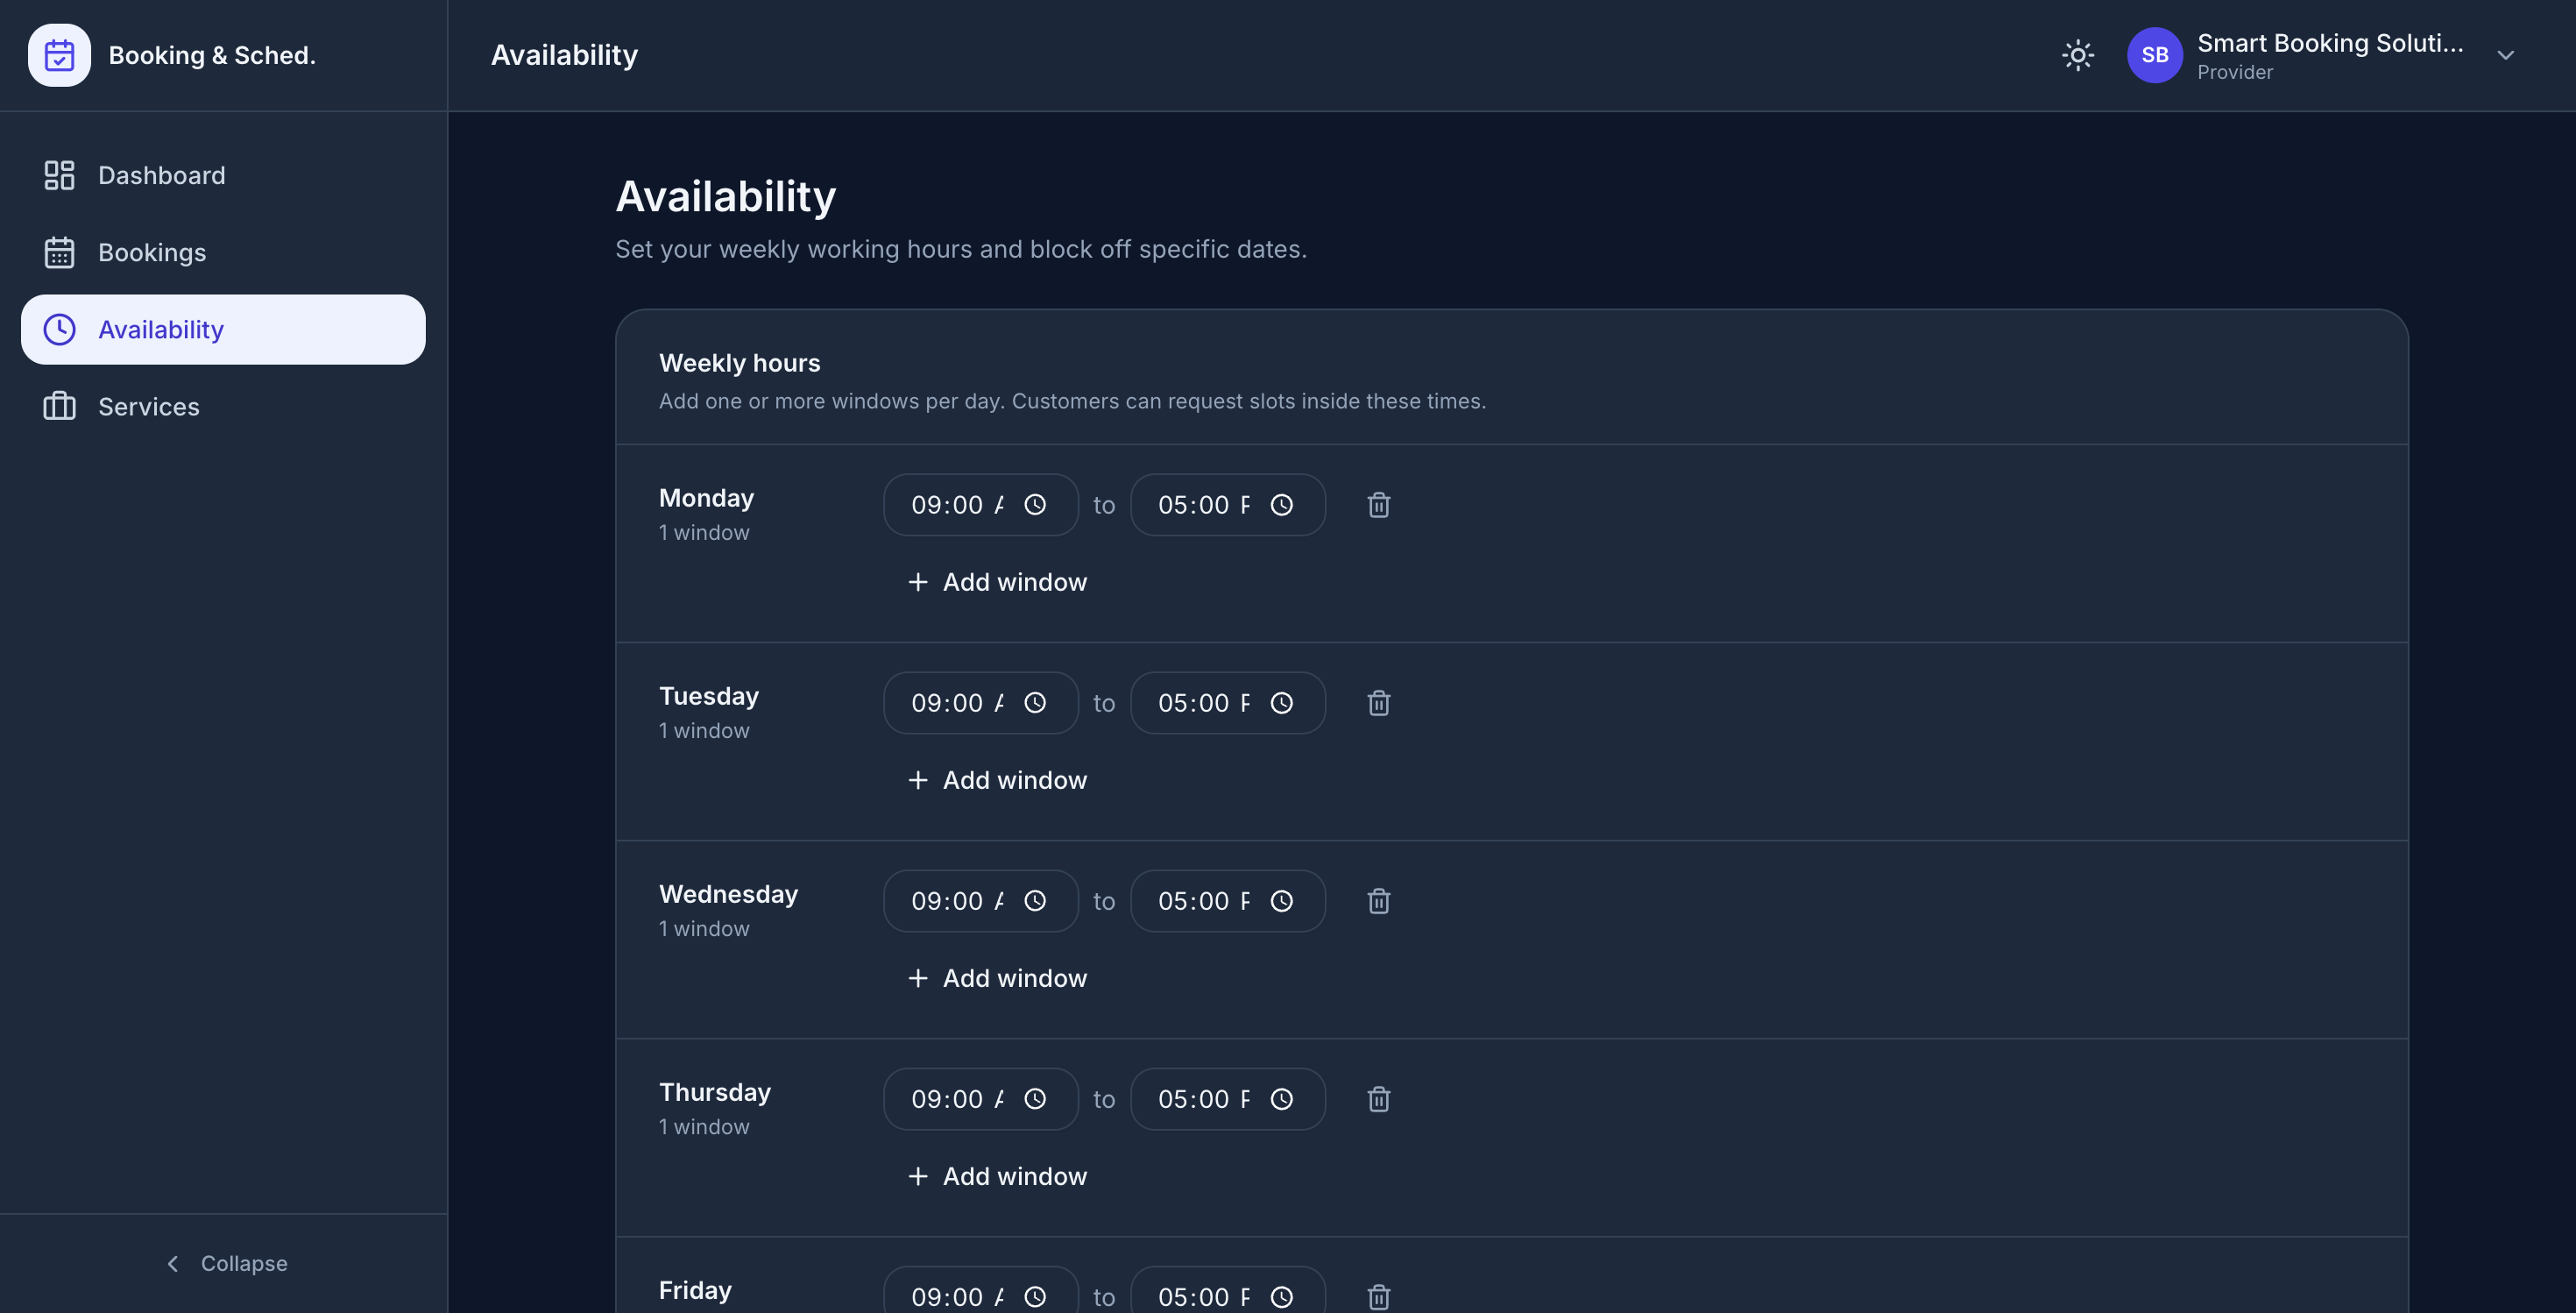
Task: Click the Booking & Sched. calendar logo
Action: (59, 55)
